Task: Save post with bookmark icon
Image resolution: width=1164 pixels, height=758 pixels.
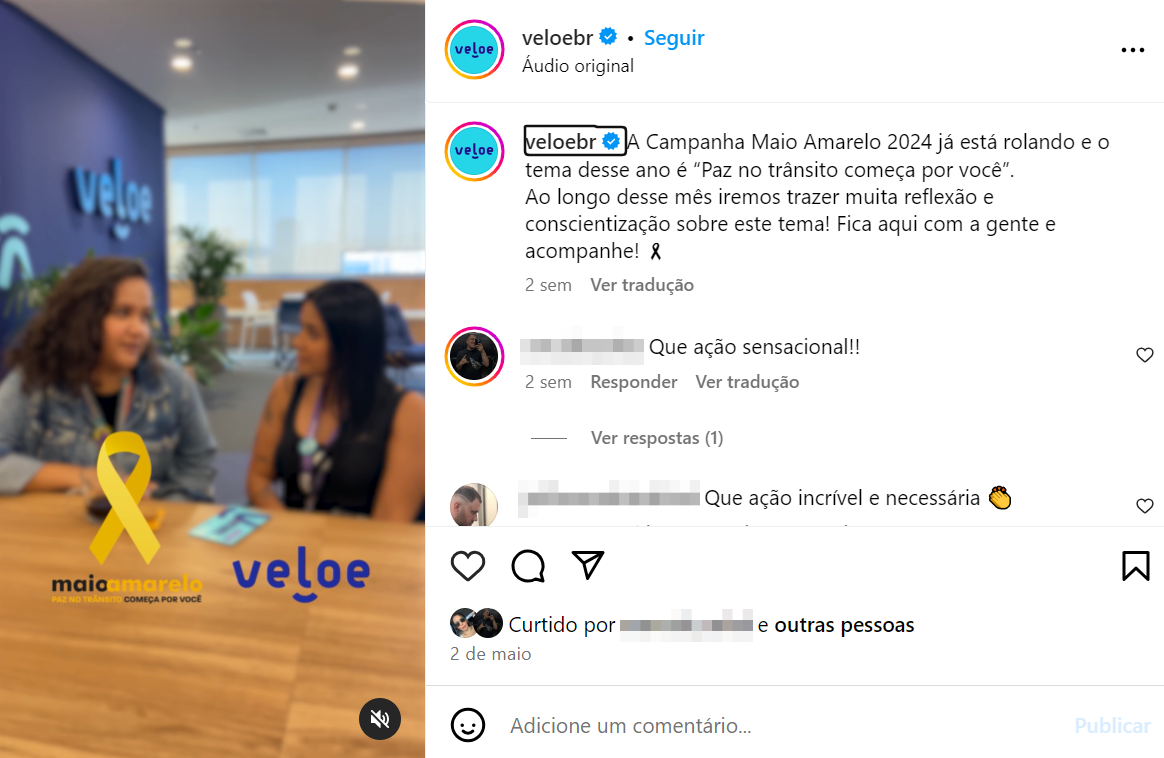Action: (x=1135, y=566)
